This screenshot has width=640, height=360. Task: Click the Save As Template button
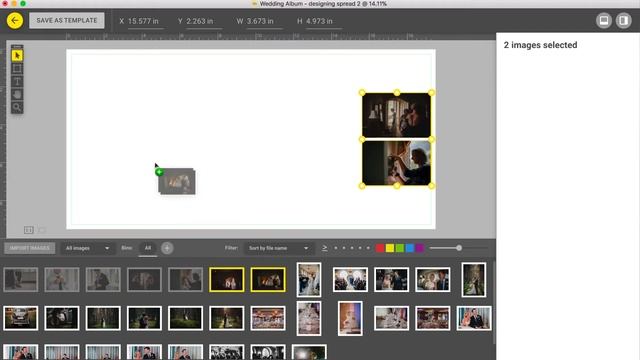click(x=67, y=20)
